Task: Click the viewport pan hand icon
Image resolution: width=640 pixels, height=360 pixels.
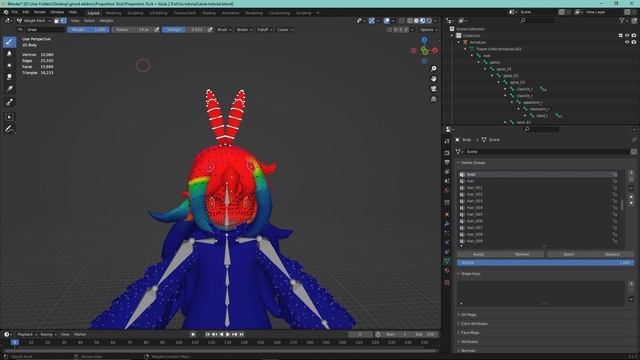Action: click(433, 78)
